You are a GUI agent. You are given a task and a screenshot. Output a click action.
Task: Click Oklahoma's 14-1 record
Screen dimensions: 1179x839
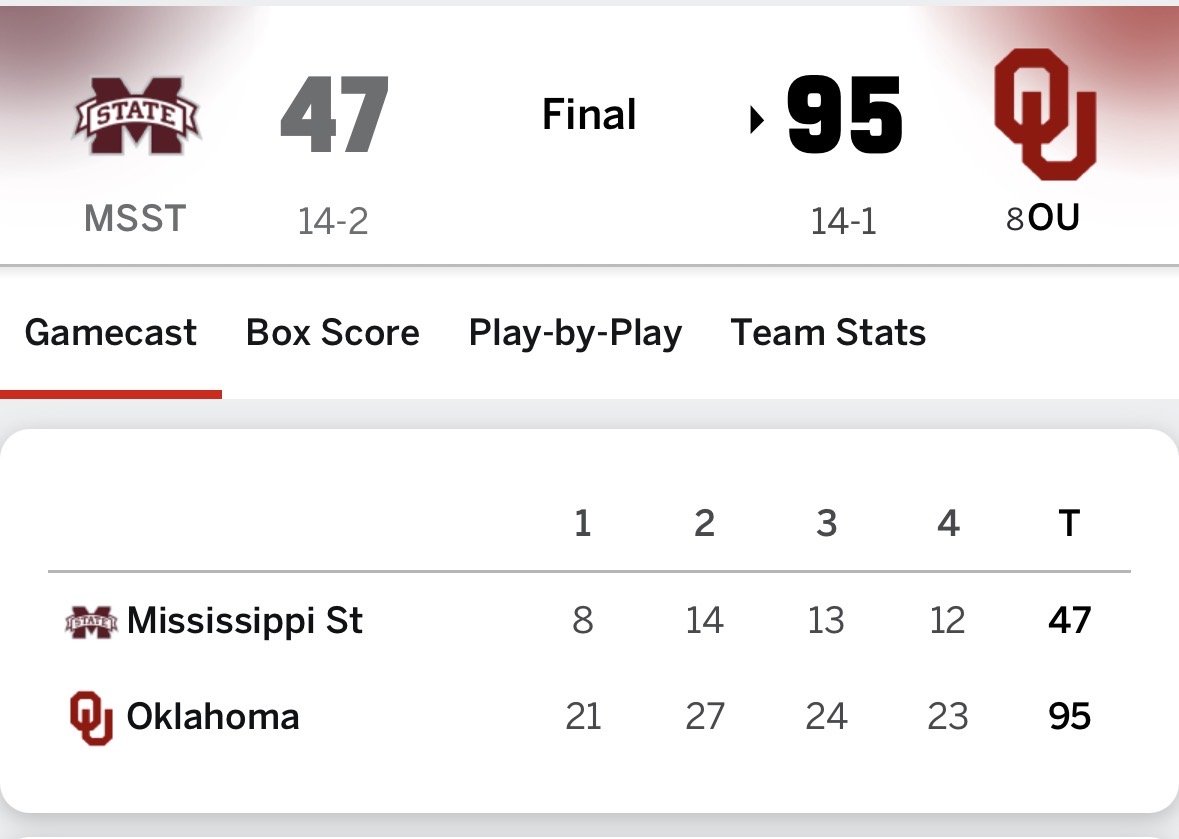click(843, 221)
